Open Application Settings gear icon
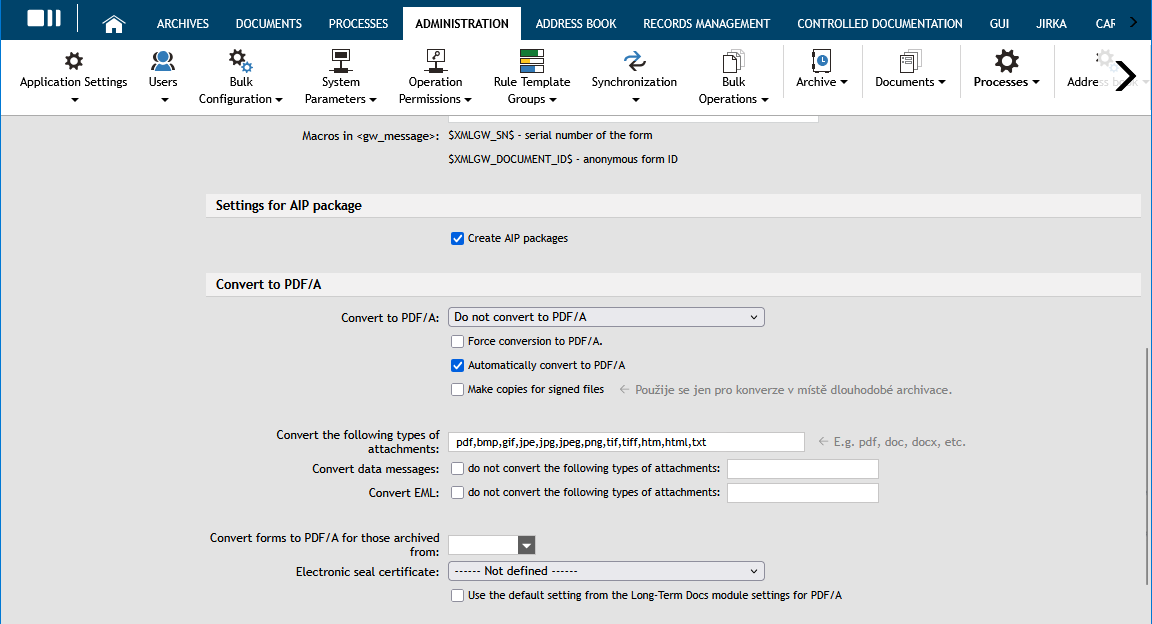The image size is (1152, 624). pos(74,61)
